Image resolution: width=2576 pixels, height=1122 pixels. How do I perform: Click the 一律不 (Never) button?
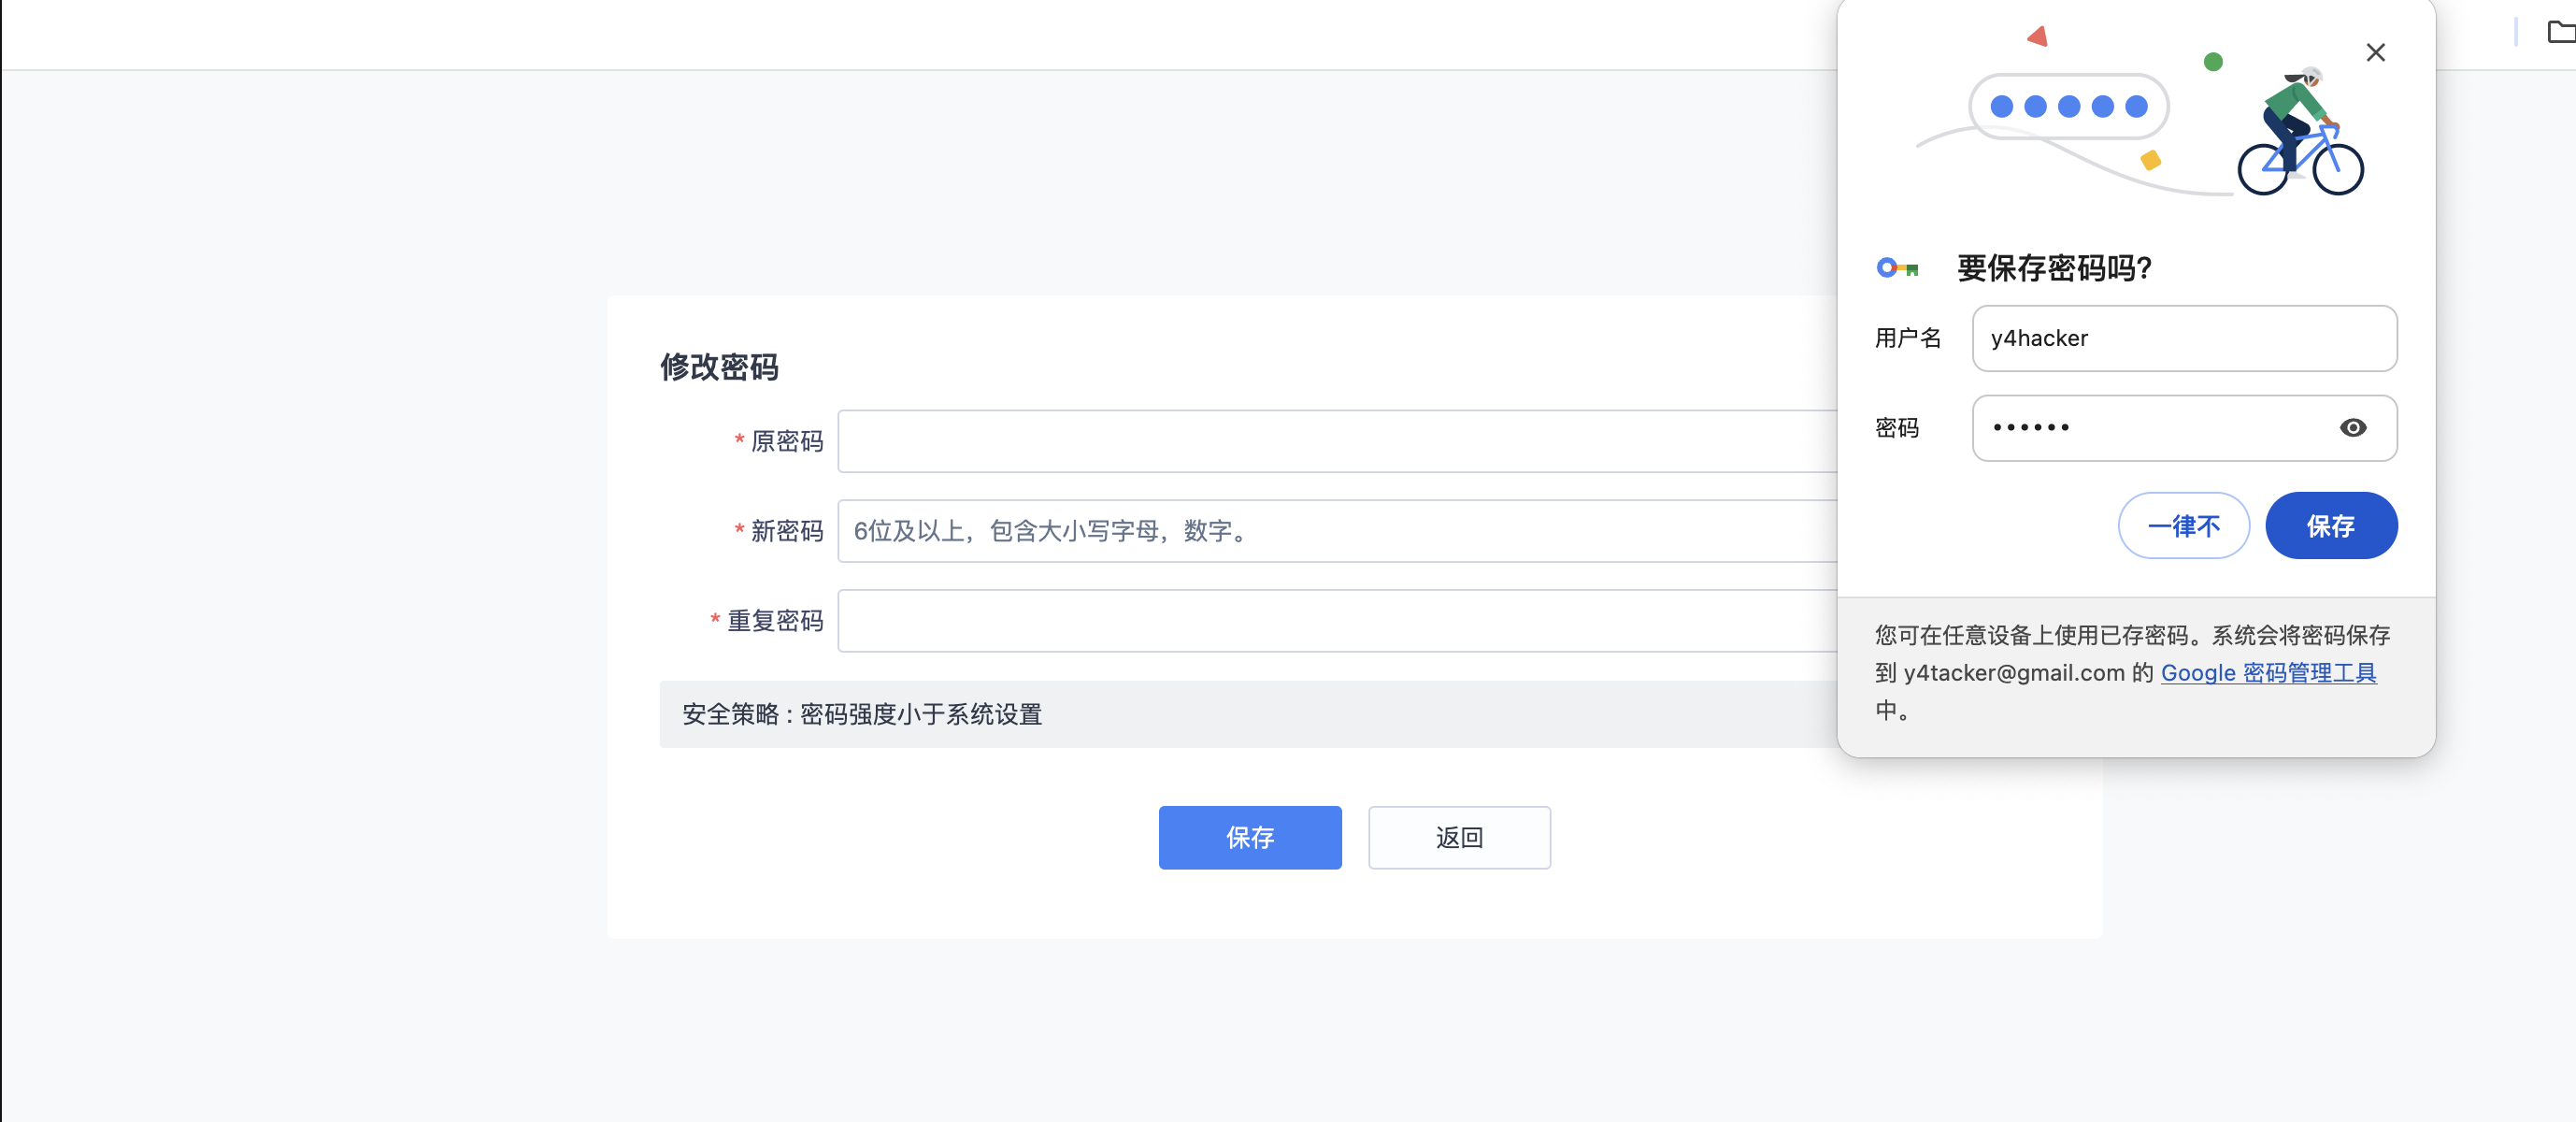click(x=2183, y=526)
